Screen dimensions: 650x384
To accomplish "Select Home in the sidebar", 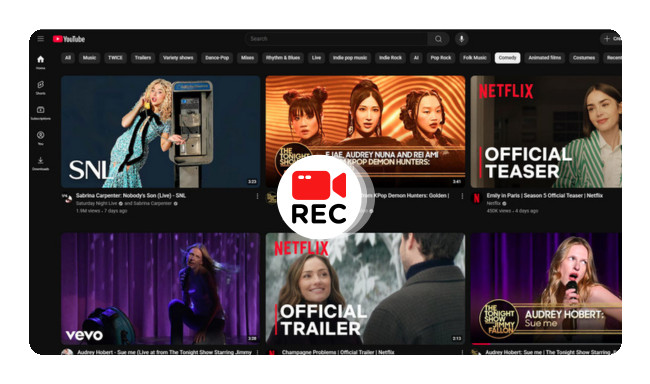I will click(x=40, y=62).
